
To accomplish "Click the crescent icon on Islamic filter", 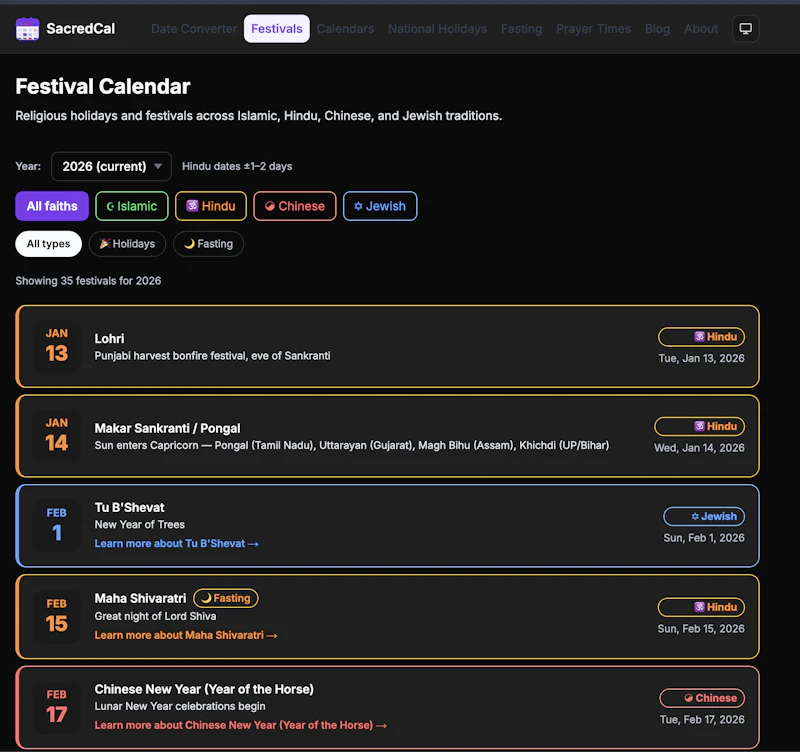I will coord(110,206).
